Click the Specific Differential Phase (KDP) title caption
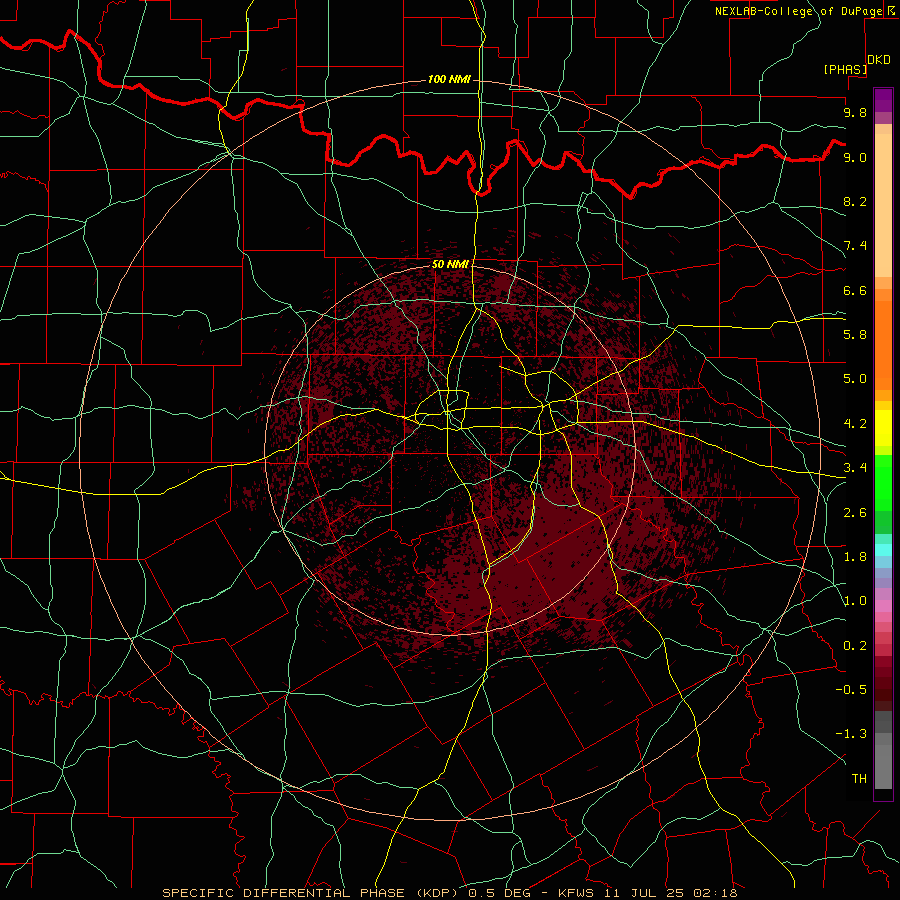 coord(312,893)
